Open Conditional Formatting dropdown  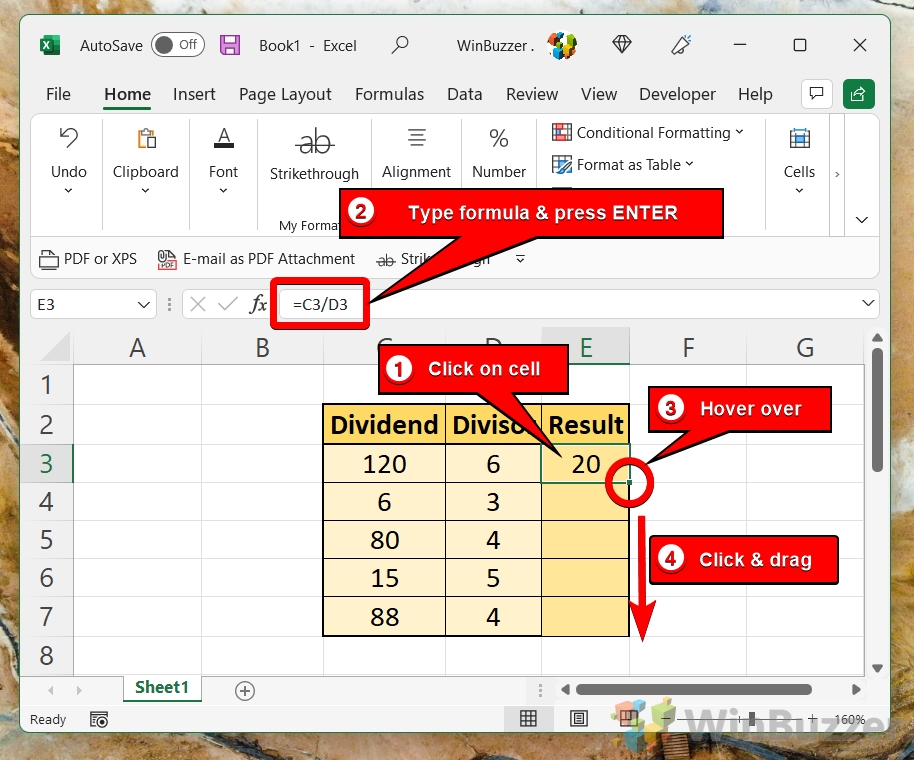tap(648, 133)
